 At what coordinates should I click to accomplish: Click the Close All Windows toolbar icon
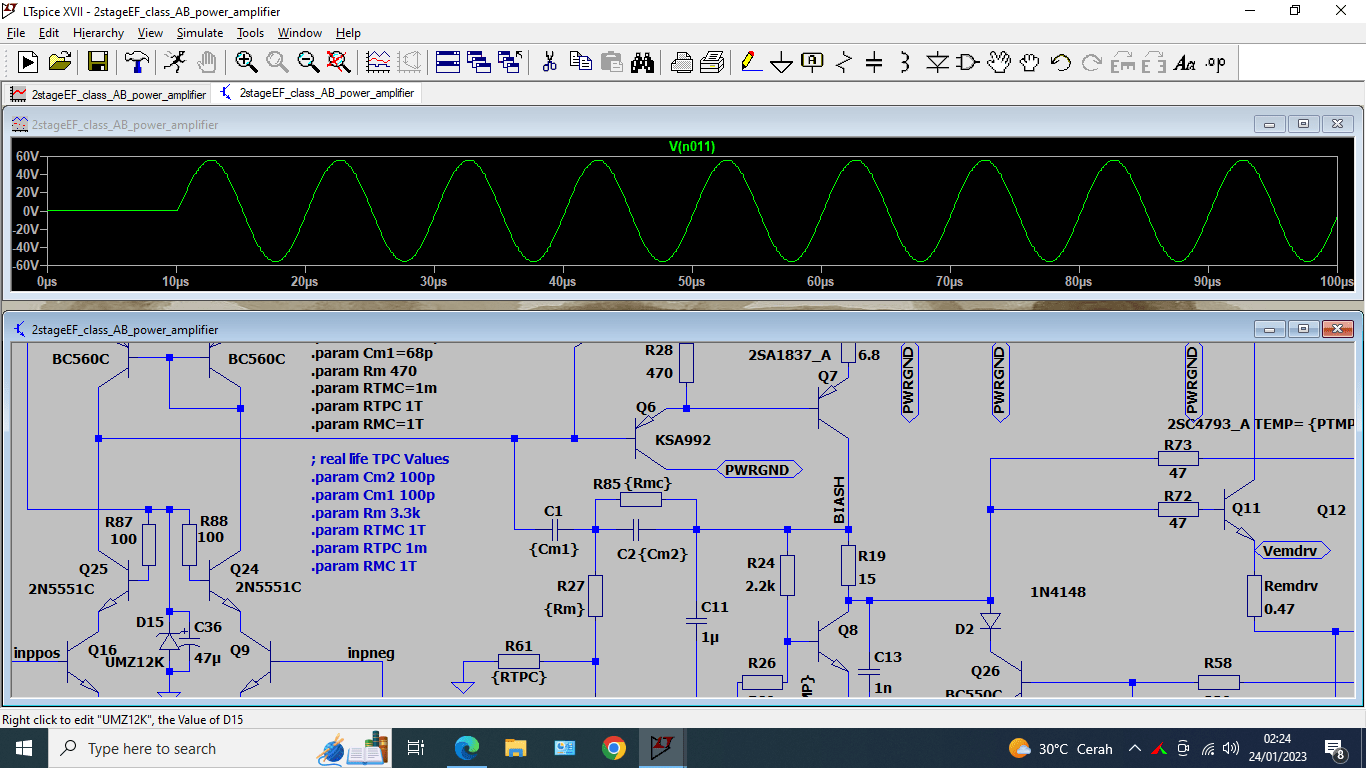[x=510, y=62]
